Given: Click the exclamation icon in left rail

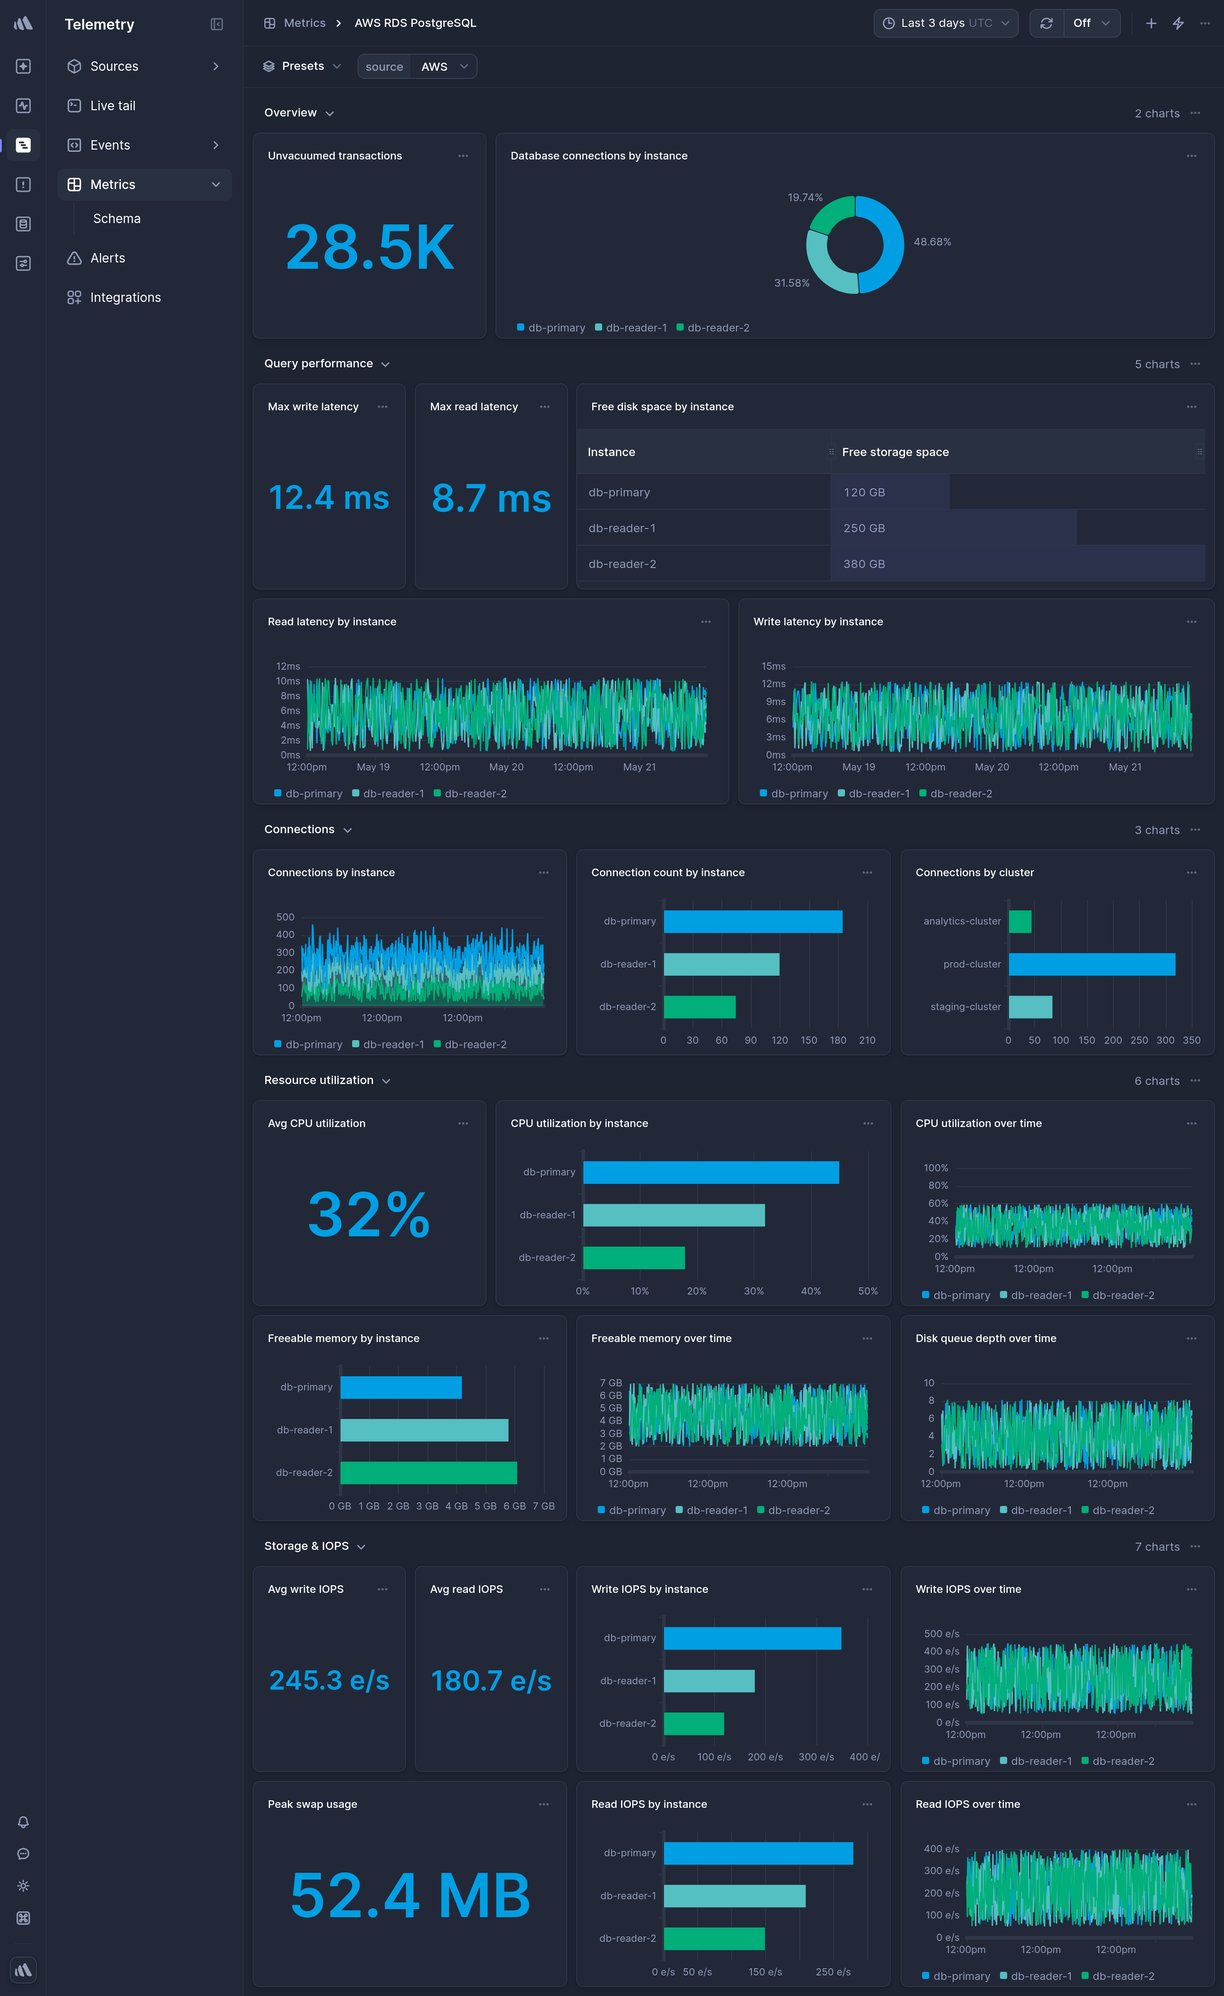Looking at the screenshot, I should (x=23, y=184).
